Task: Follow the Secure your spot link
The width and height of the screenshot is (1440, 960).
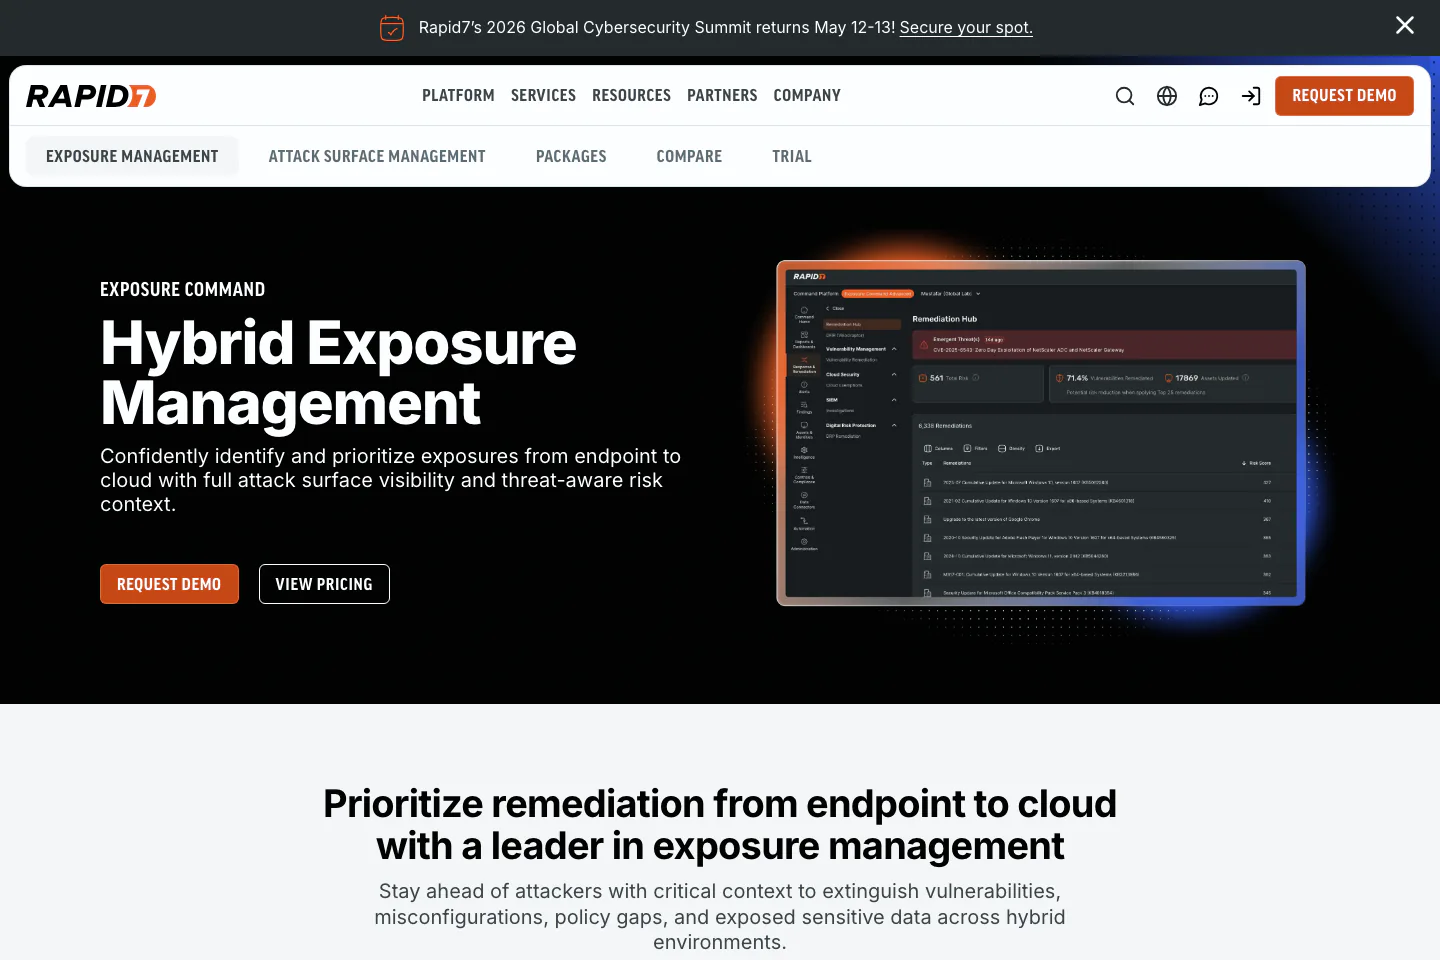Action: point(966,28)
